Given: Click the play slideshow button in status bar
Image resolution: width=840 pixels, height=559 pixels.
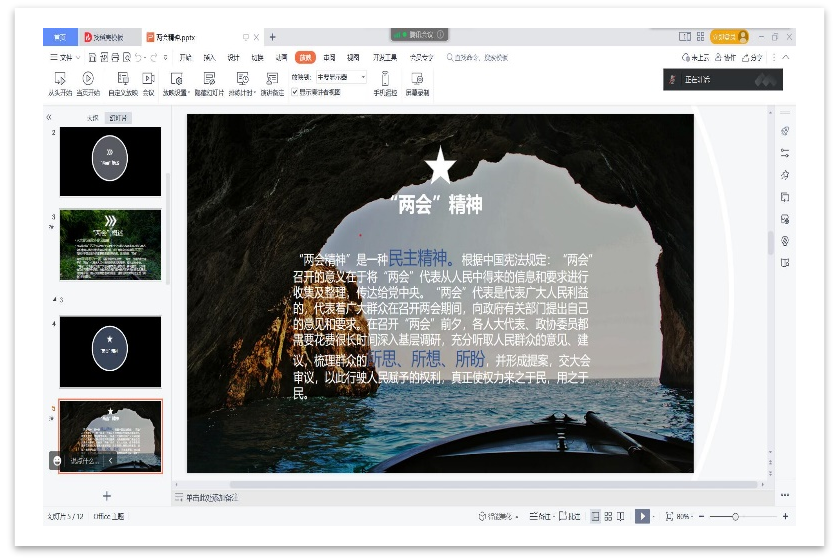Looking at the screenshot, I should [642, 516].
